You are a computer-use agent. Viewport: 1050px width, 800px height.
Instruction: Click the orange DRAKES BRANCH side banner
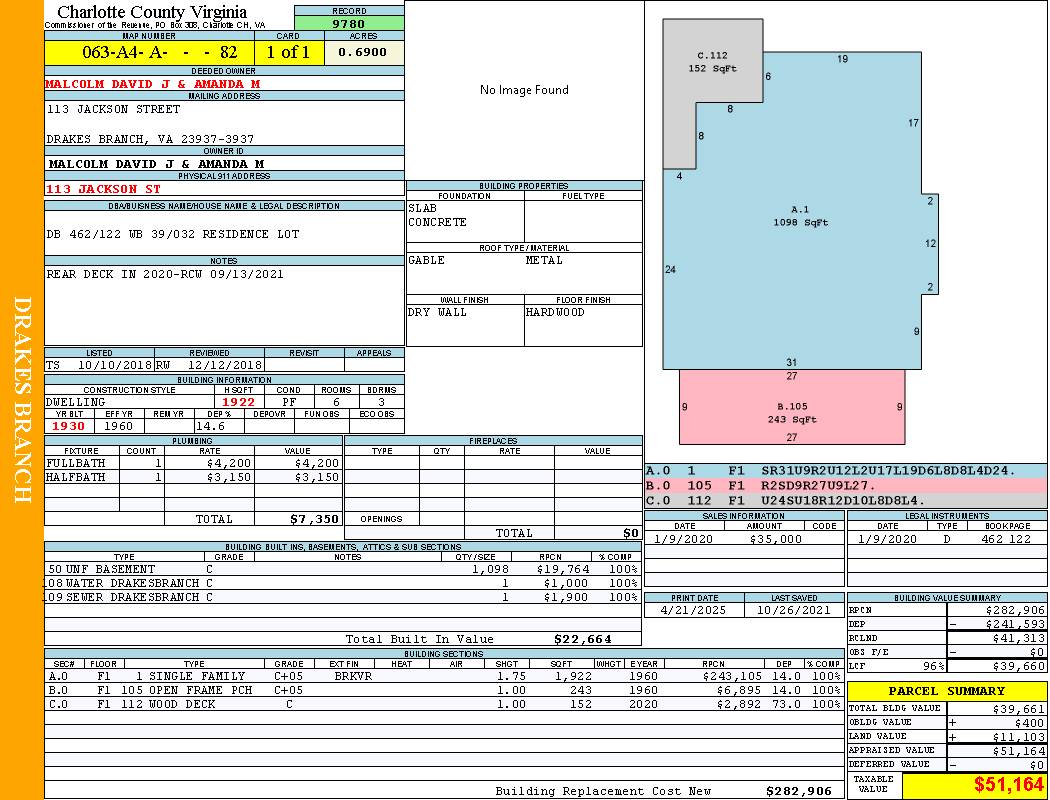pos(22,400)
